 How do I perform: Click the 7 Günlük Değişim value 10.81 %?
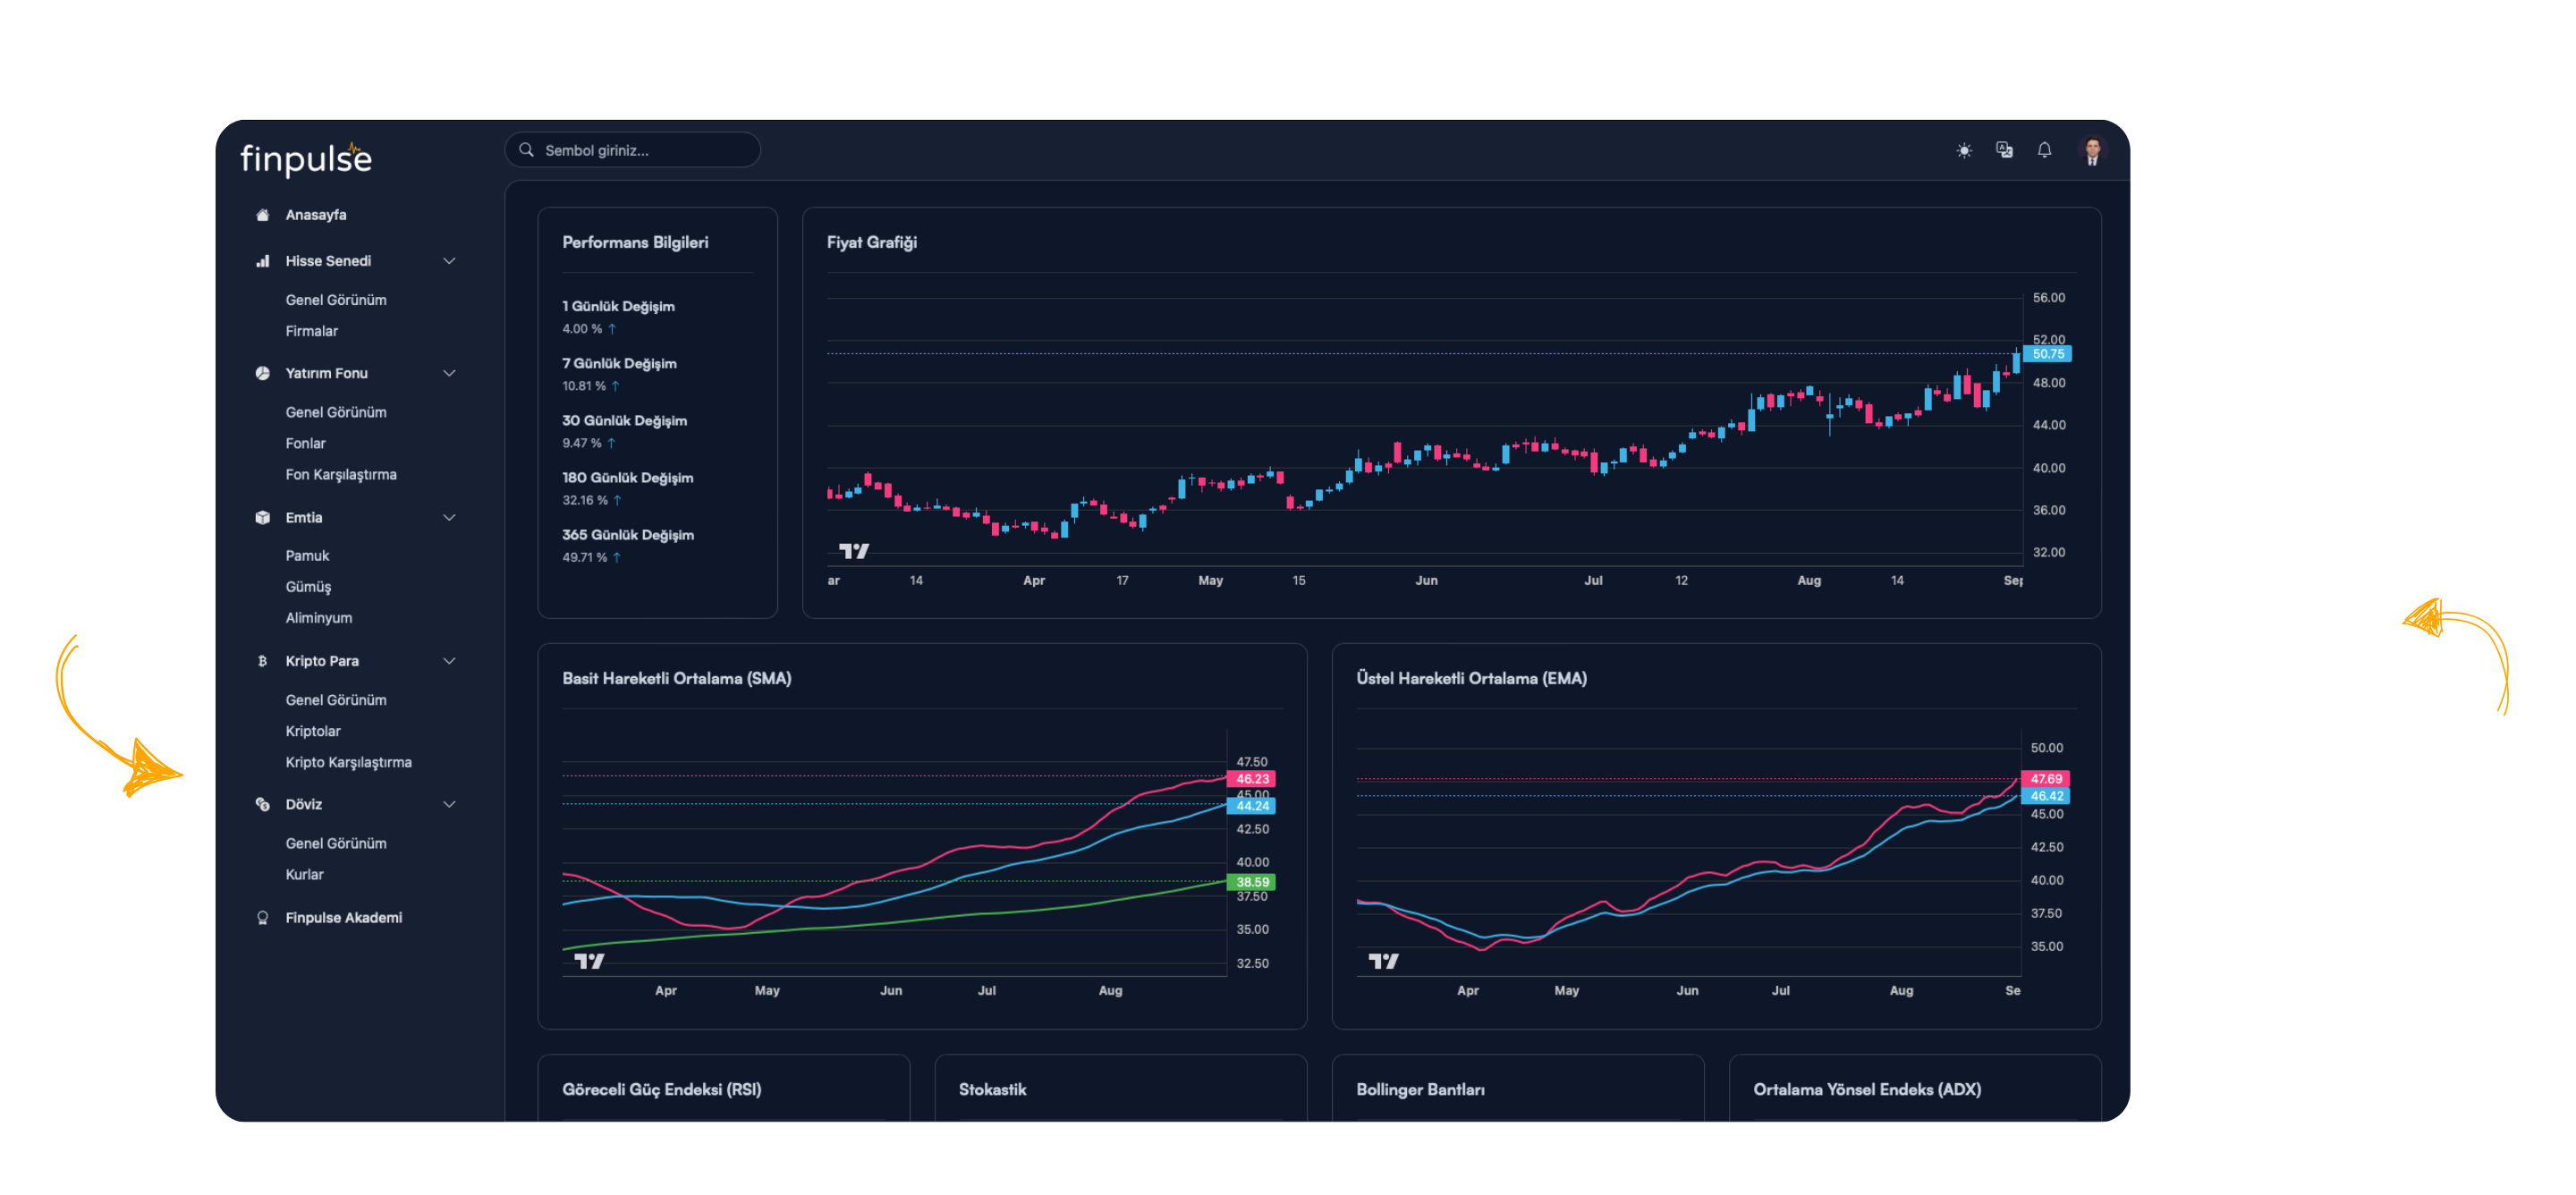(x=584, y=386)
